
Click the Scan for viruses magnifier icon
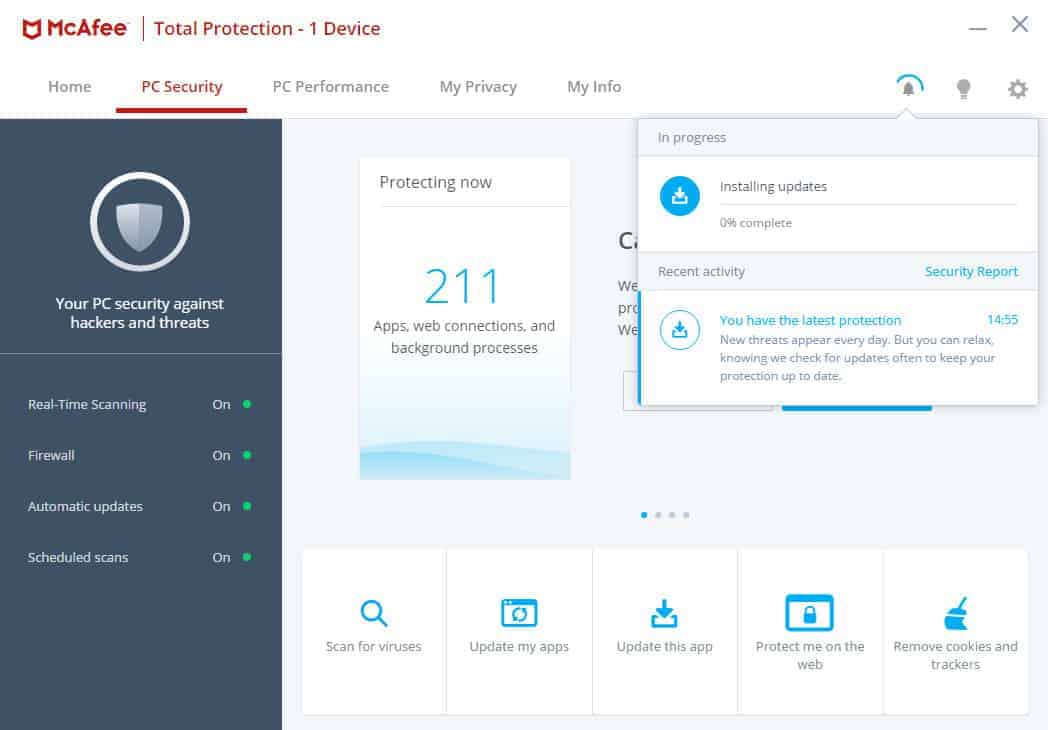[x=374, y=612]
